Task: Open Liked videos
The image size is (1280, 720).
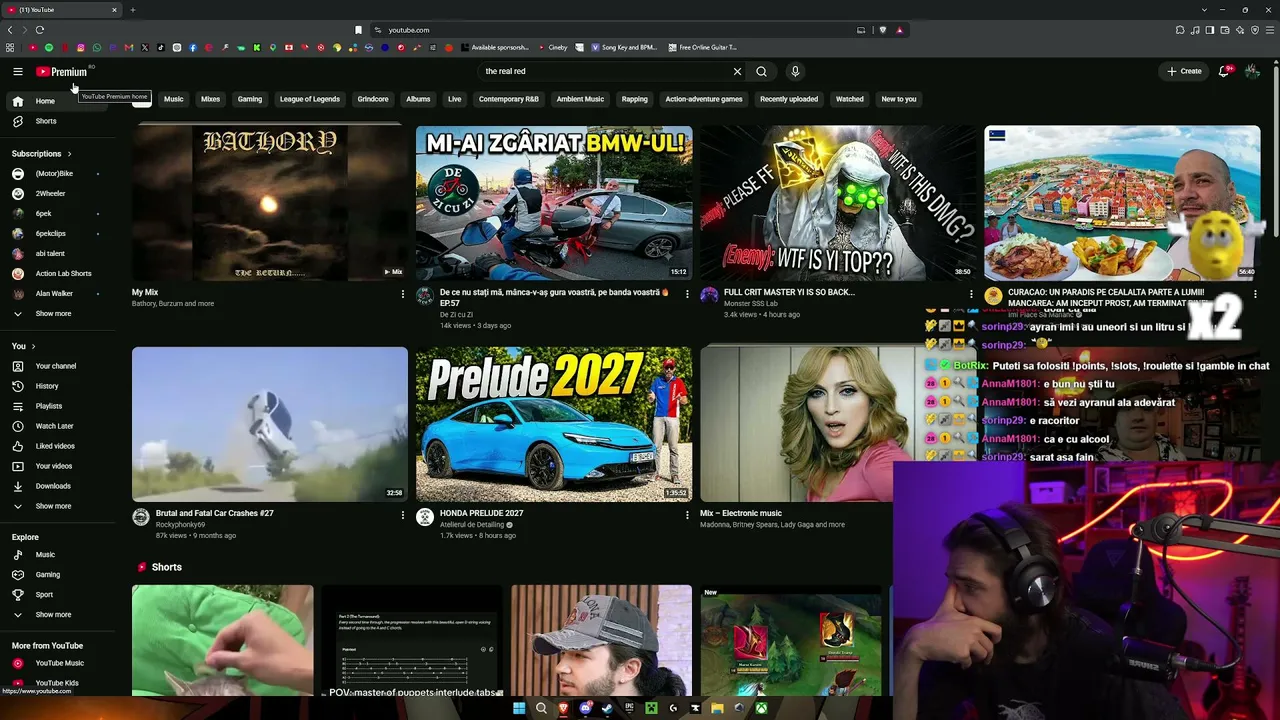Action: coord(56,446)
